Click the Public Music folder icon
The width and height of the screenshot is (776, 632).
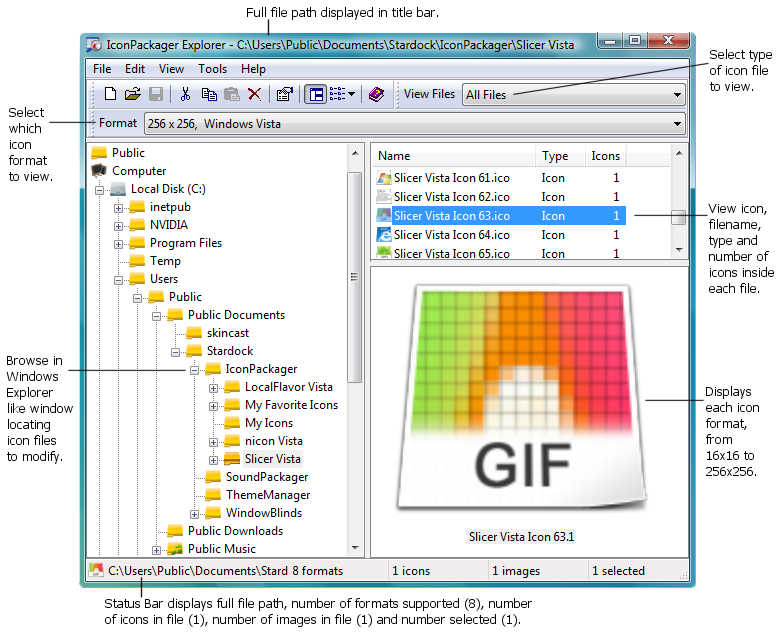(x=175, y=548)
